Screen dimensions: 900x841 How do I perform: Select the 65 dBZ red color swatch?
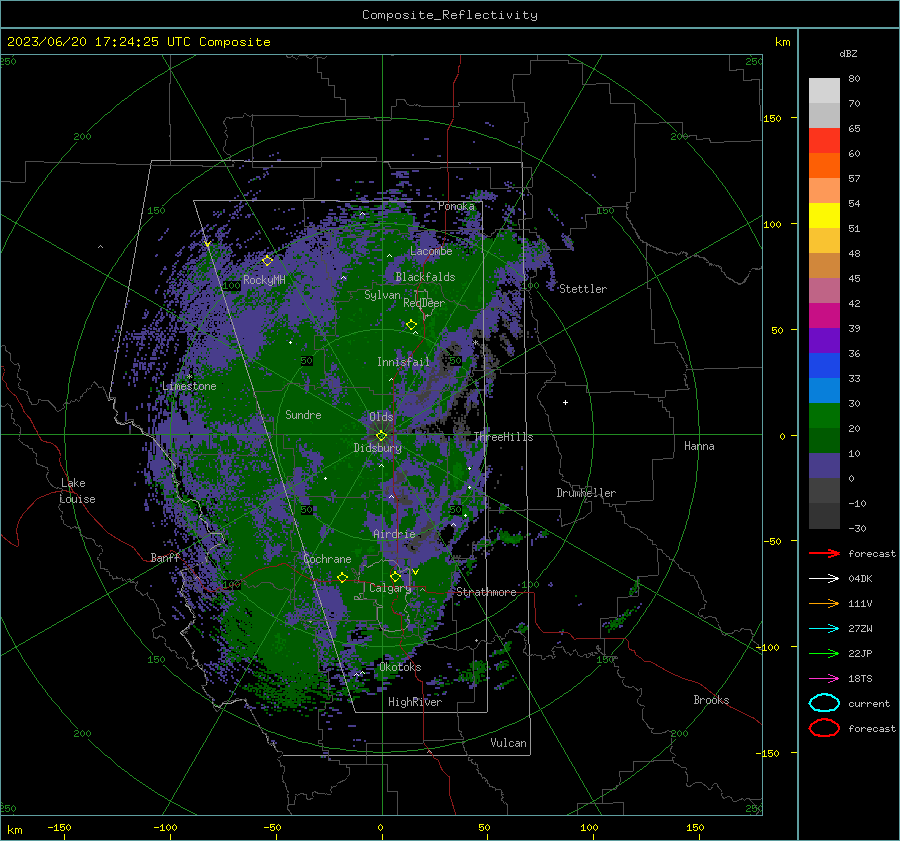click(x=824, y=141)
